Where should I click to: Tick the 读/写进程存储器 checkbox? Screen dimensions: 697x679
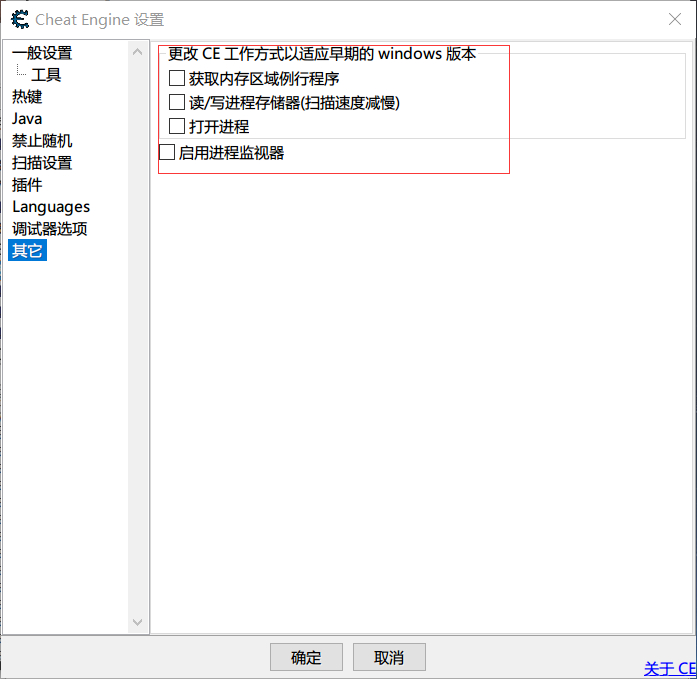click(x=177, y=102)
